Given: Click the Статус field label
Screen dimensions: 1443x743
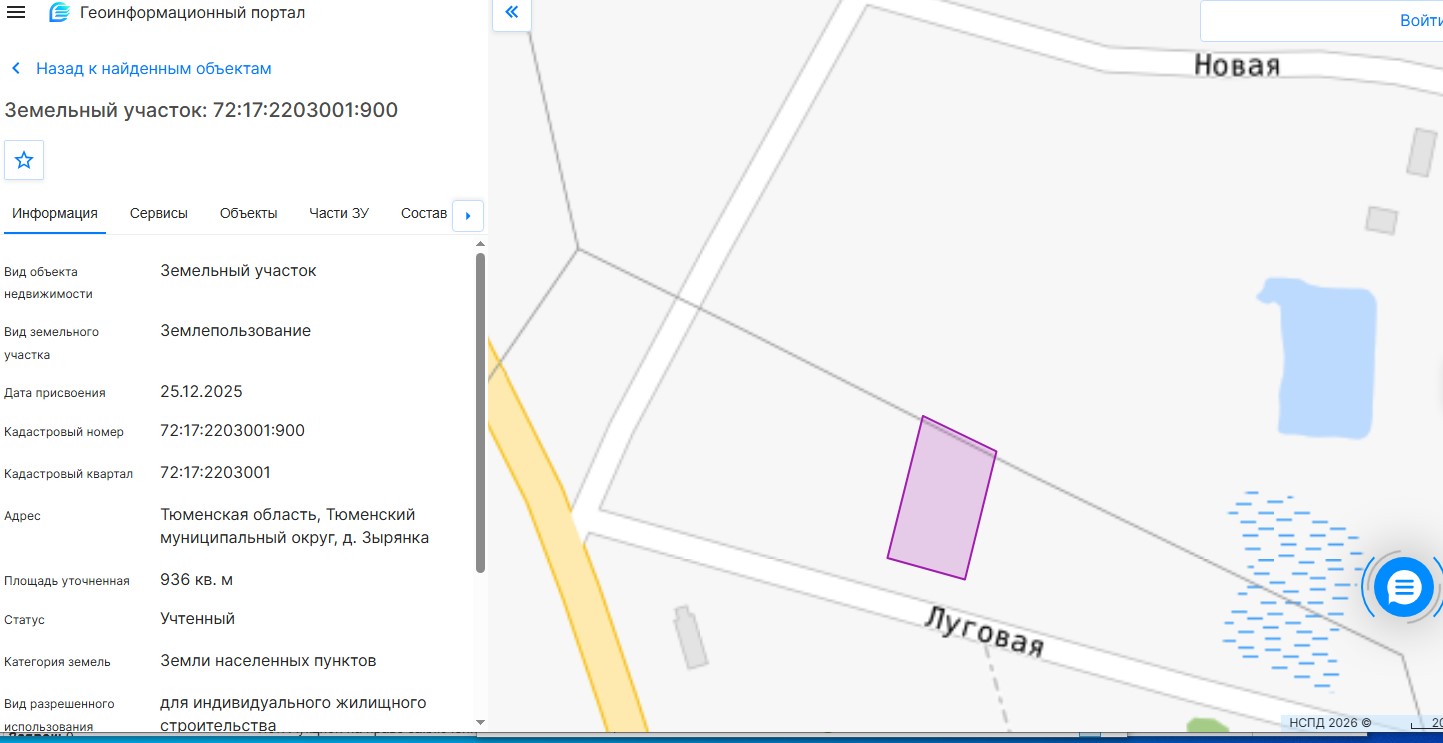Looking at the screenshot, I should click(24, 620).
